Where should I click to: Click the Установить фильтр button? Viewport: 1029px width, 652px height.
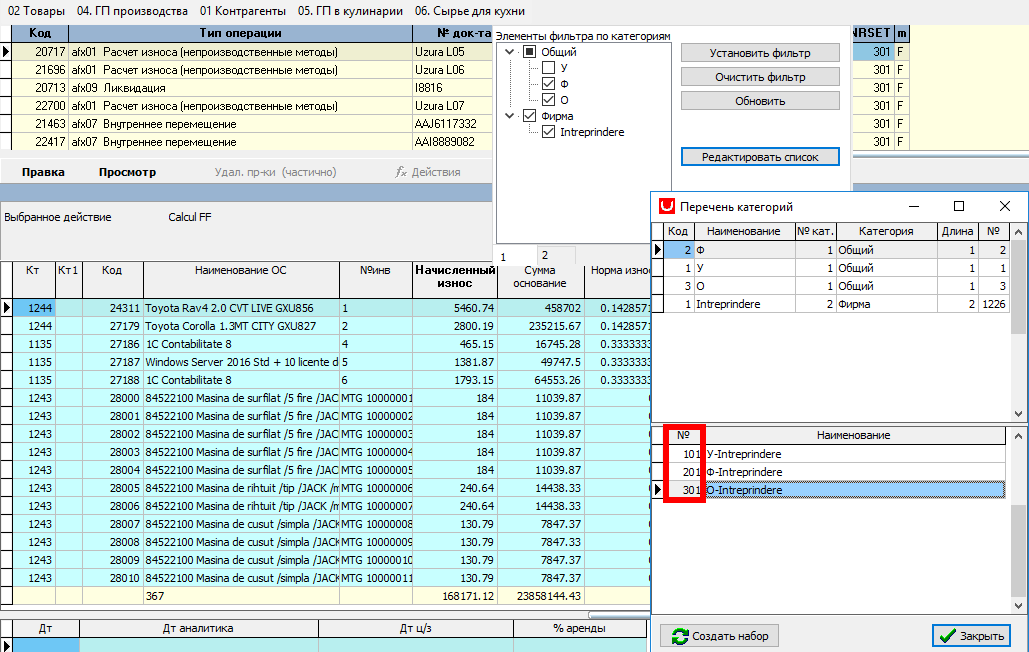[760, 53]
